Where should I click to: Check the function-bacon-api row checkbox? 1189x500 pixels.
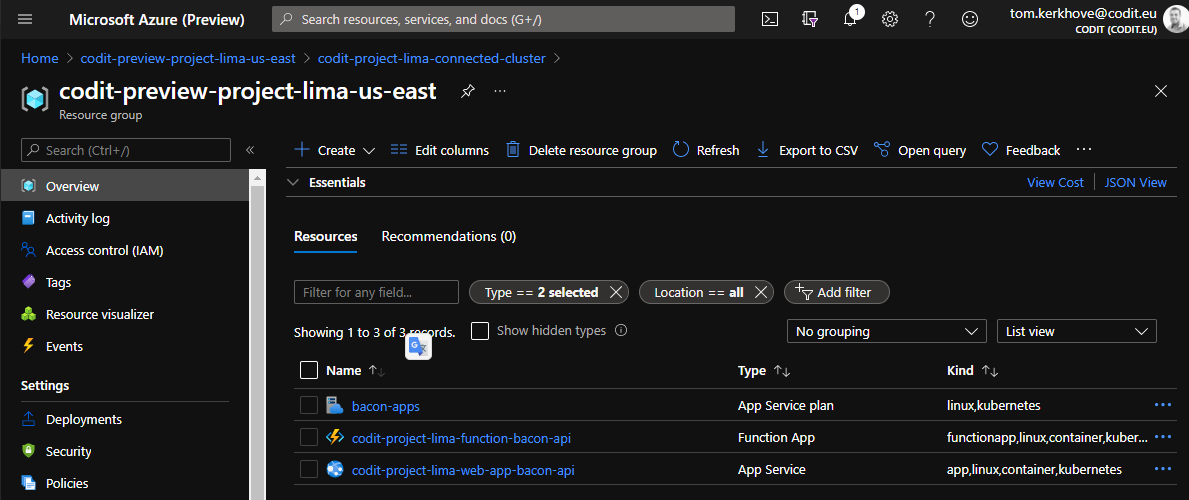point(309,437)
